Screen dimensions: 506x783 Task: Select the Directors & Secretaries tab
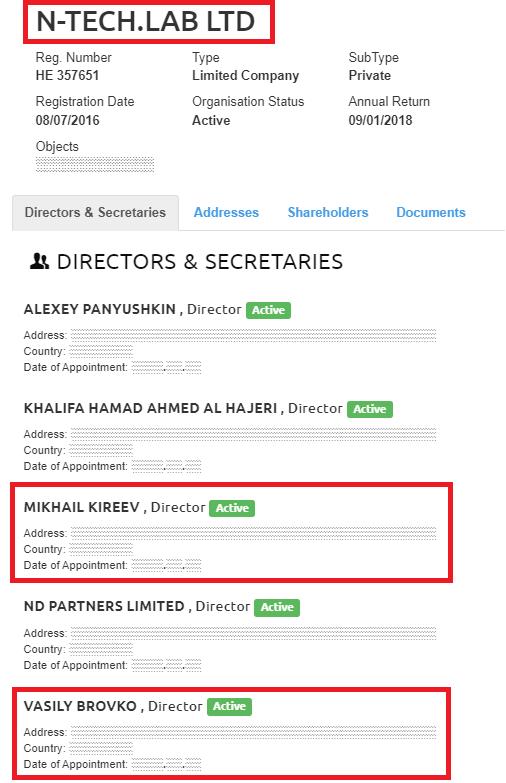95,213
